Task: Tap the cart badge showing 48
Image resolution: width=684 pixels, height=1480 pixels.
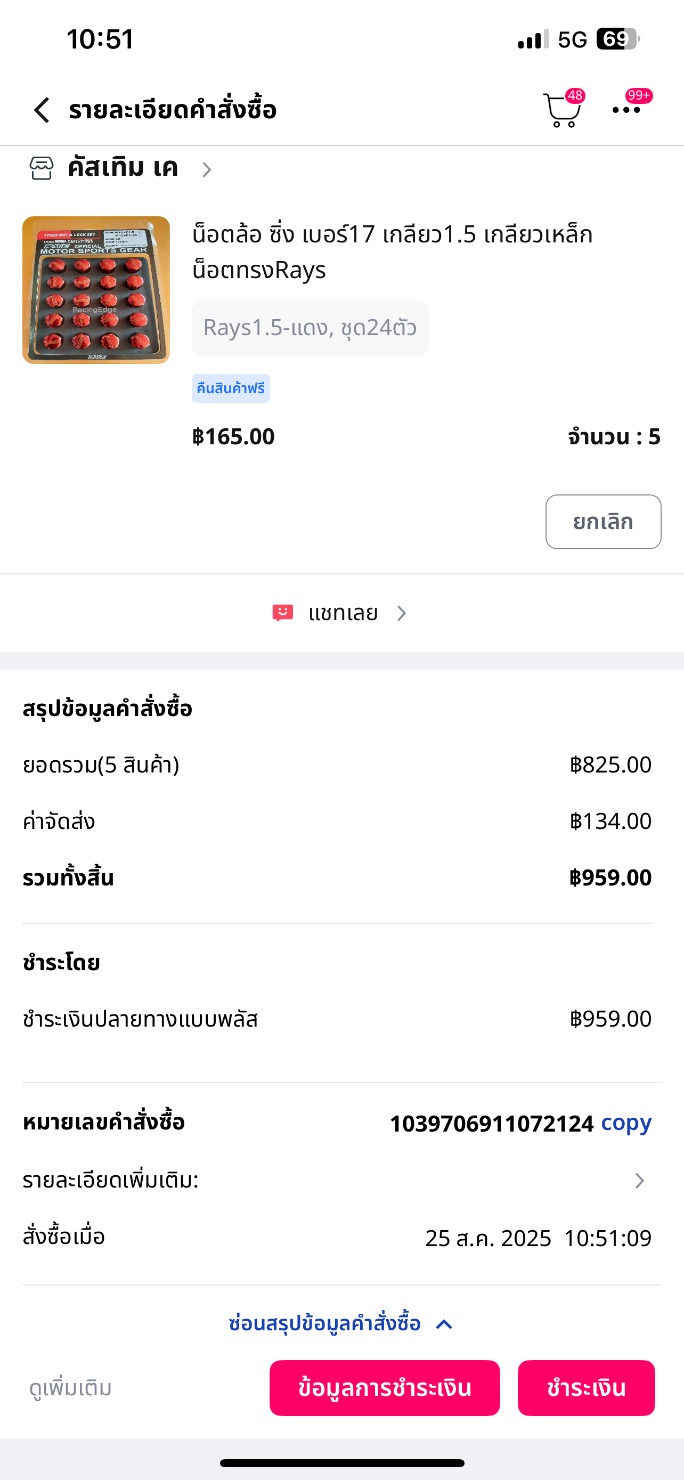Action: [x=574, y=96]
